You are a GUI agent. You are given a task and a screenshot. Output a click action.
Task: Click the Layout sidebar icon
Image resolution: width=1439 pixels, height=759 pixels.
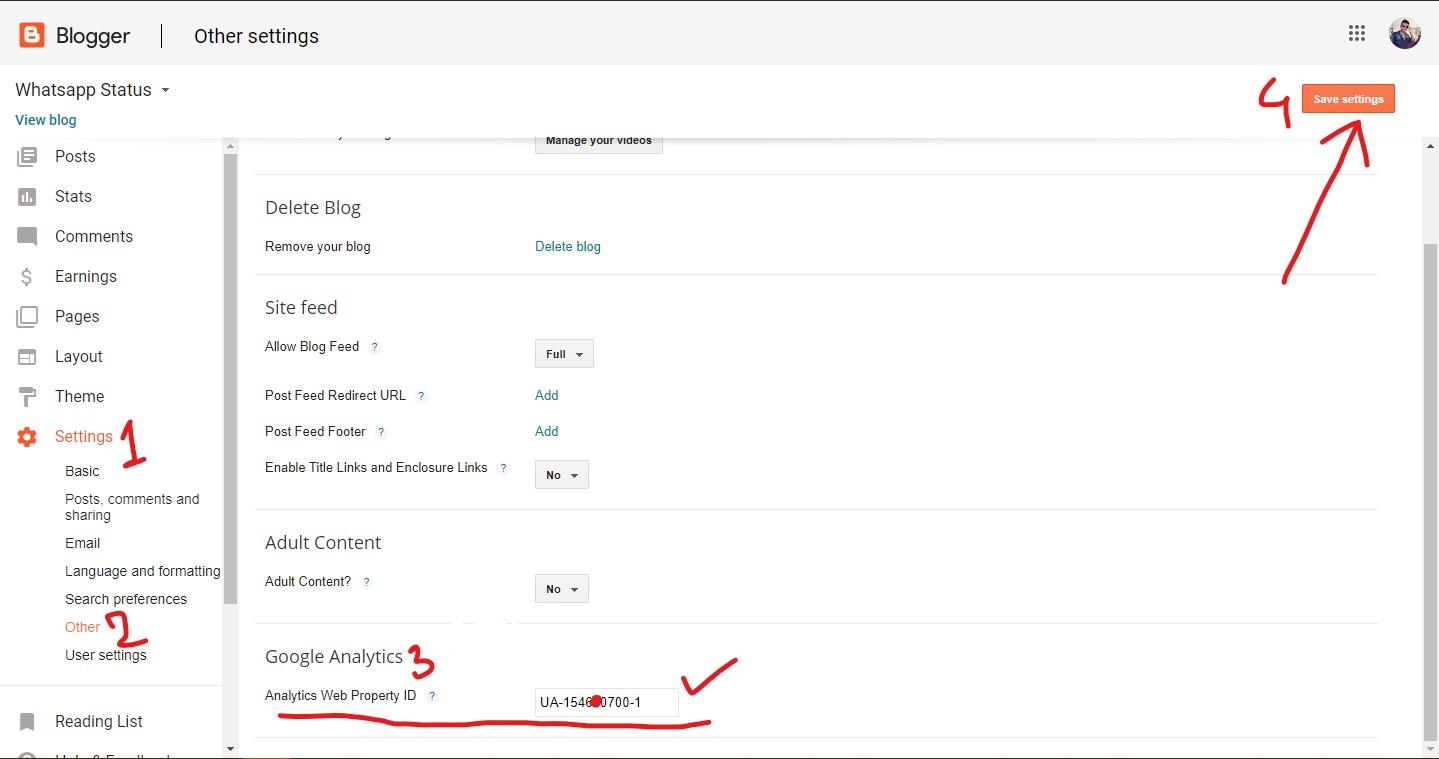tap(27, 357)
